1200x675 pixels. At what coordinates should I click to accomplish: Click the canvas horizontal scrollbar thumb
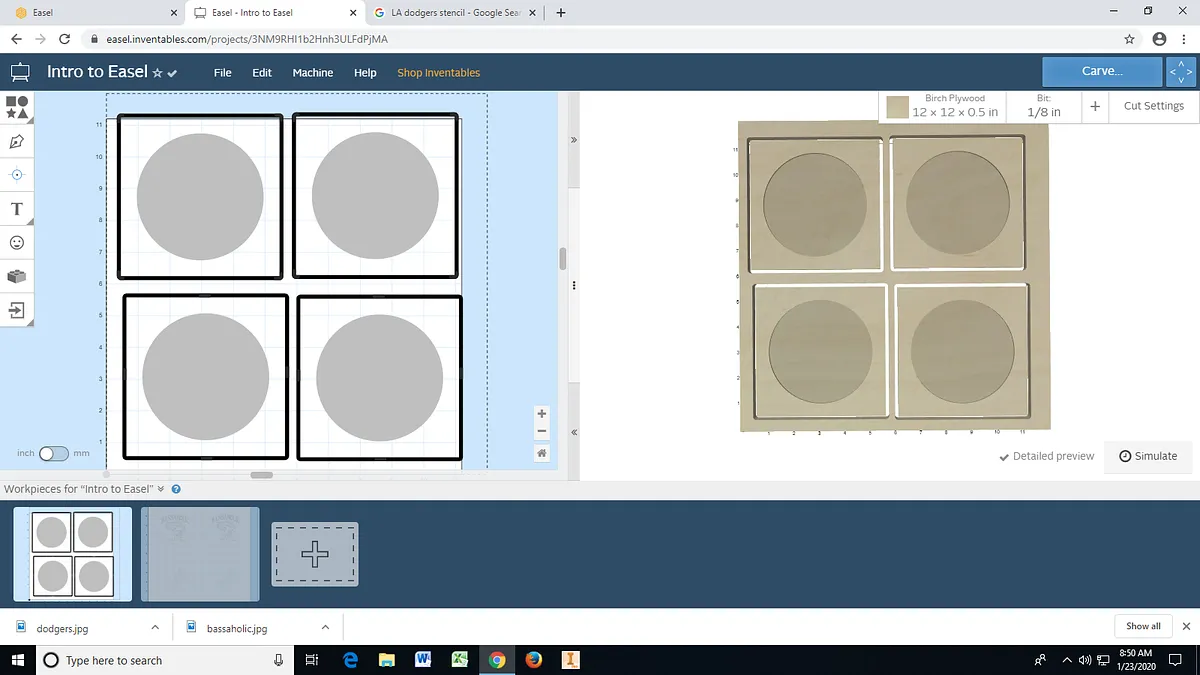pyautogui.click(x=261, y=475)
